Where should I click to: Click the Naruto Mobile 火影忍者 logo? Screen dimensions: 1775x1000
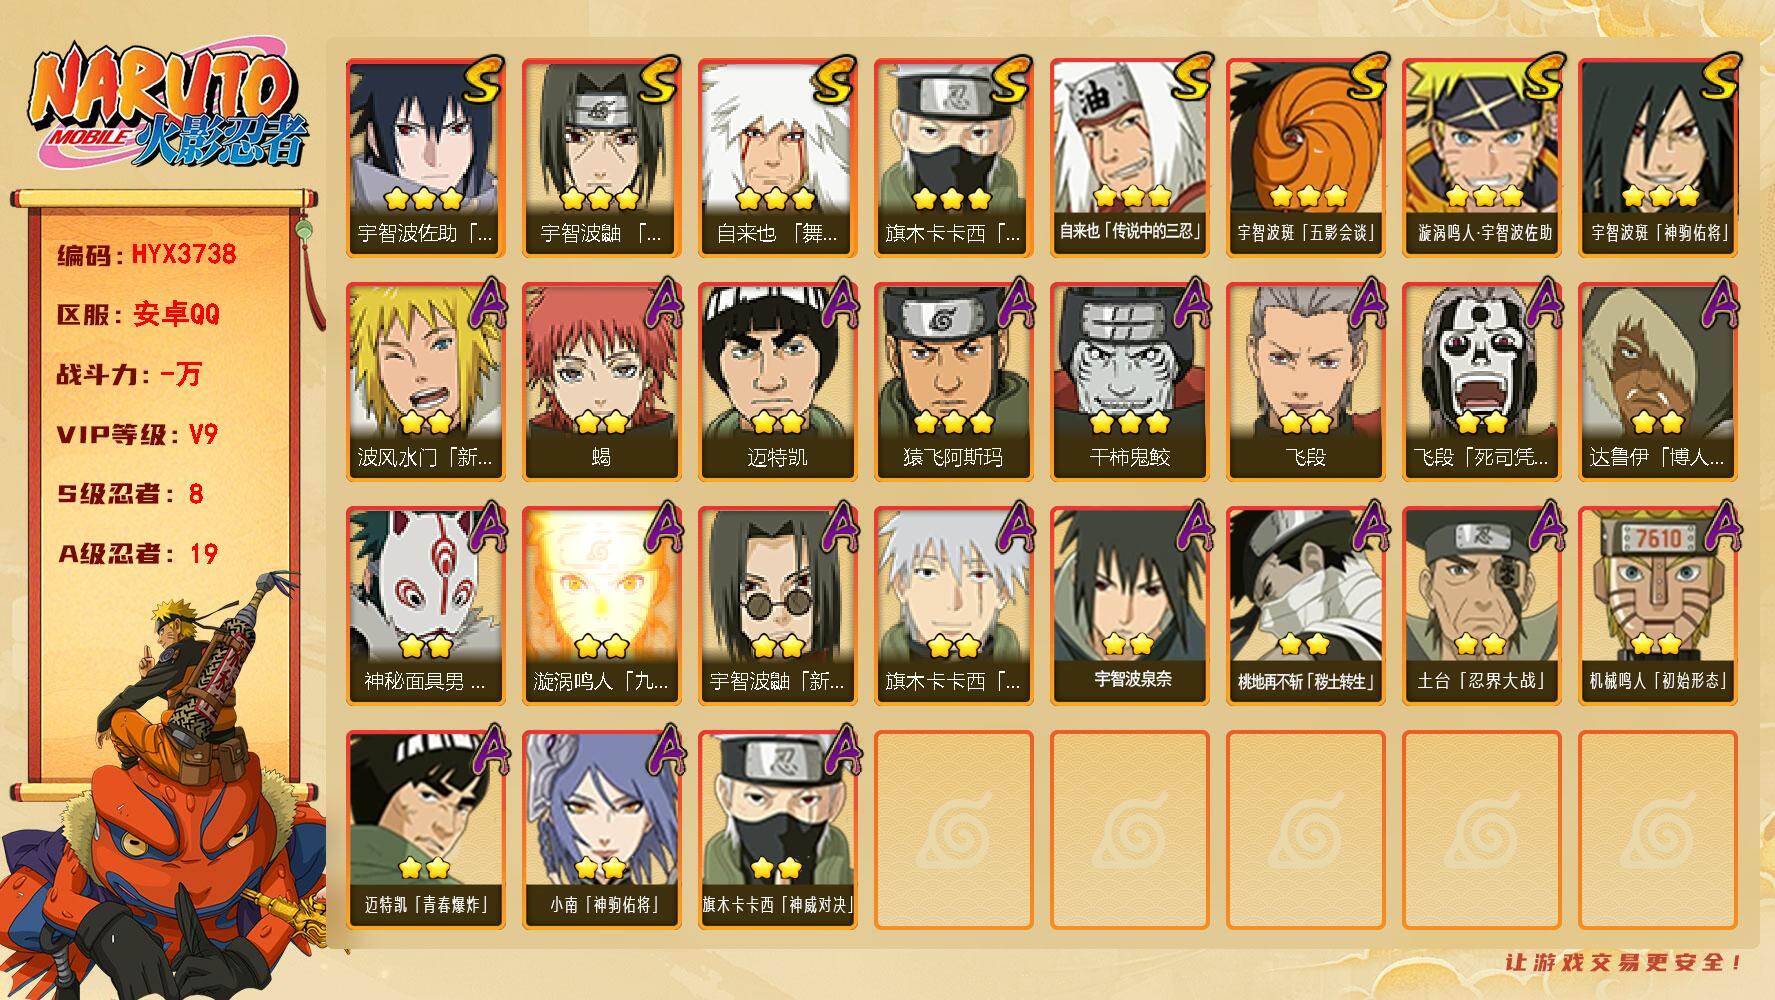[167, 108]
